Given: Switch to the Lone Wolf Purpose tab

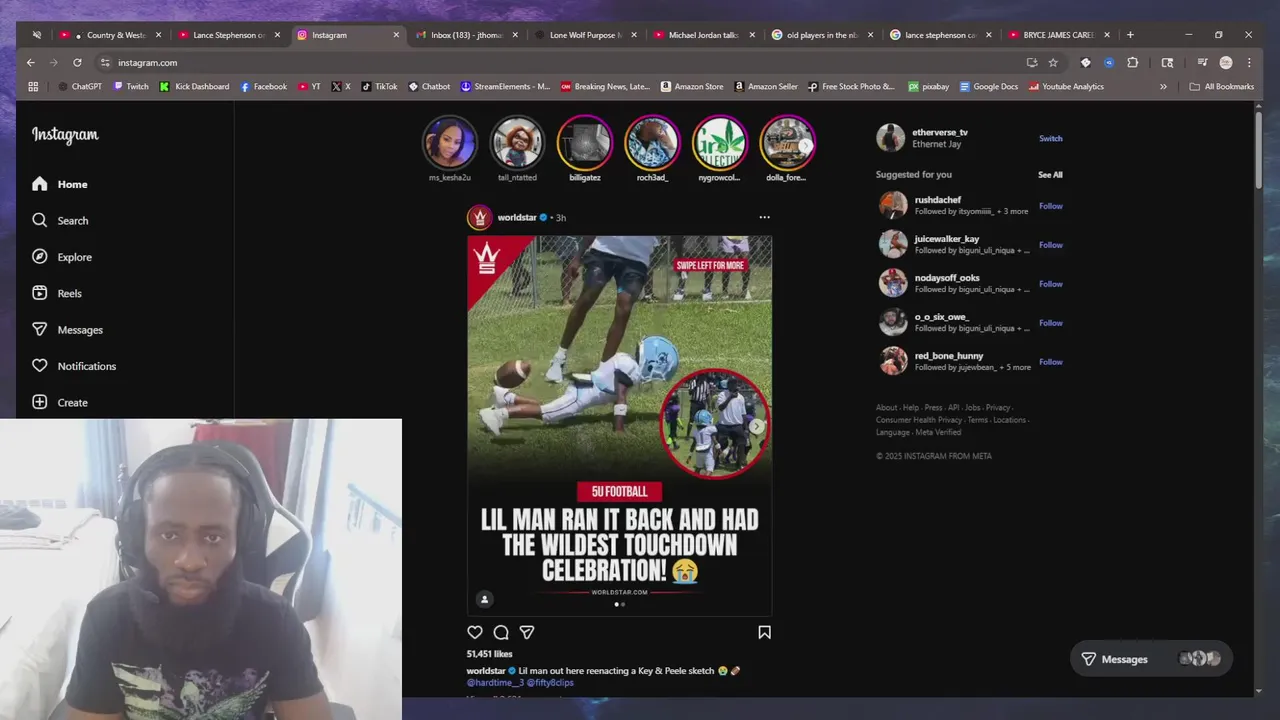Looking at the screenshot, I should (x=585, y=35).
